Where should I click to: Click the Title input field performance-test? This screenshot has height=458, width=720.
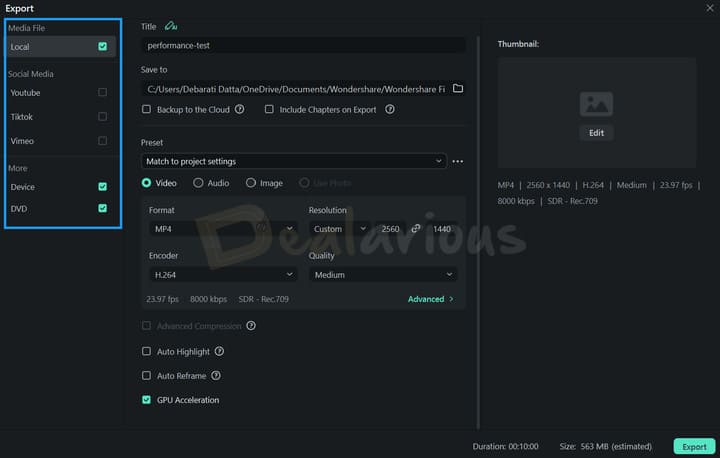(x=303, y=45)
